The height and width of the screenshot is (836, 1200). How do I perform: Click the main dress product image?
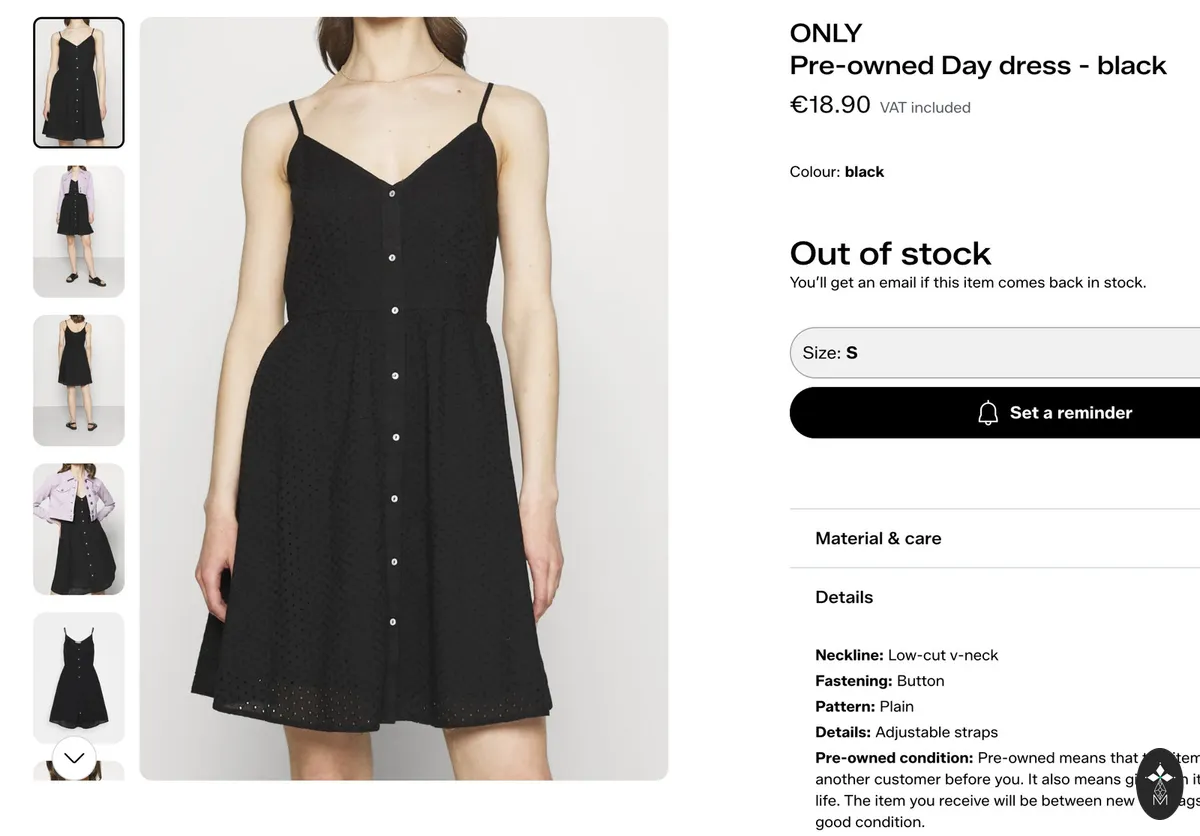click(404, 398)
